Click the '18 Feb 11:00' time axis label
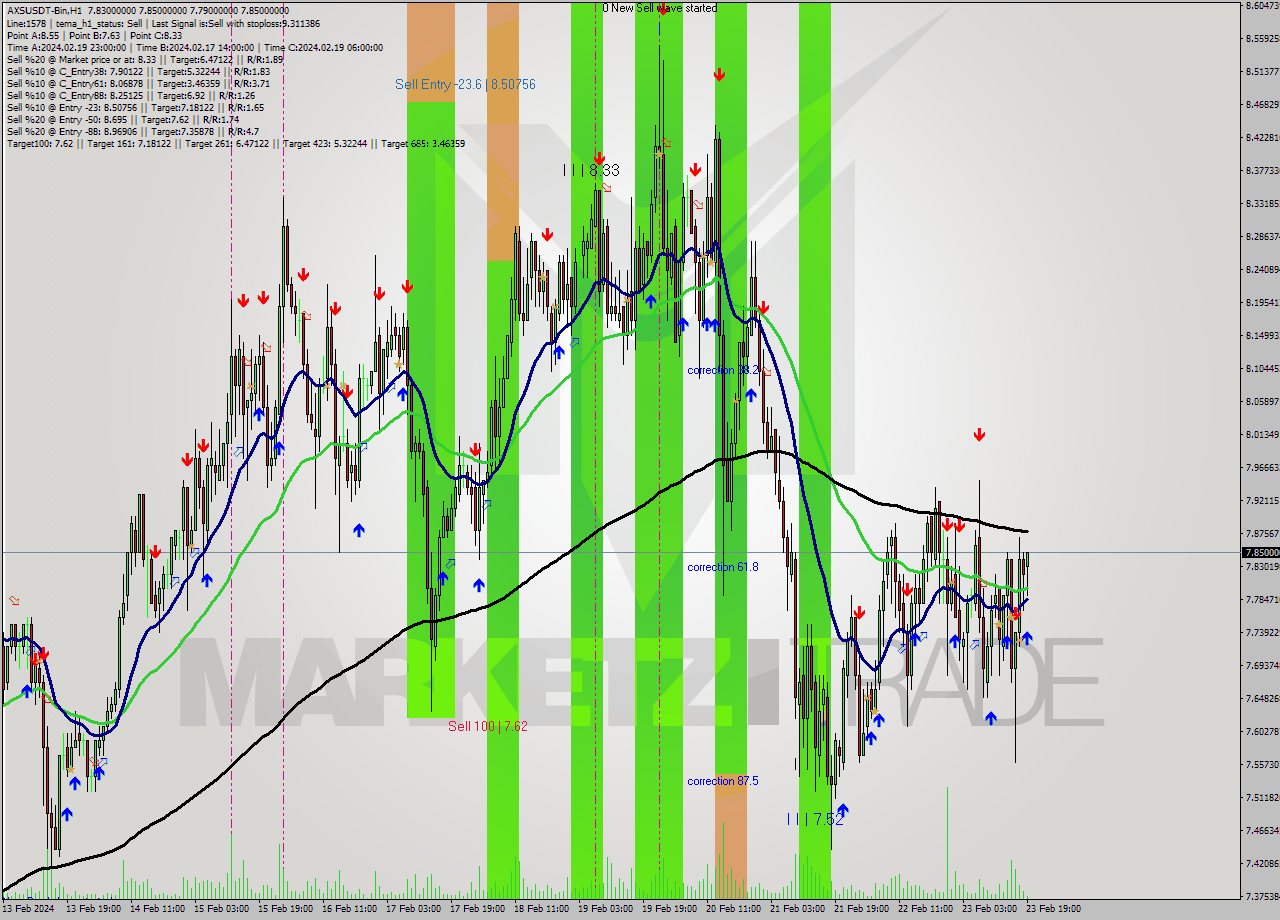The width and height of the screenshot is (1280, 920). [541, 908]
